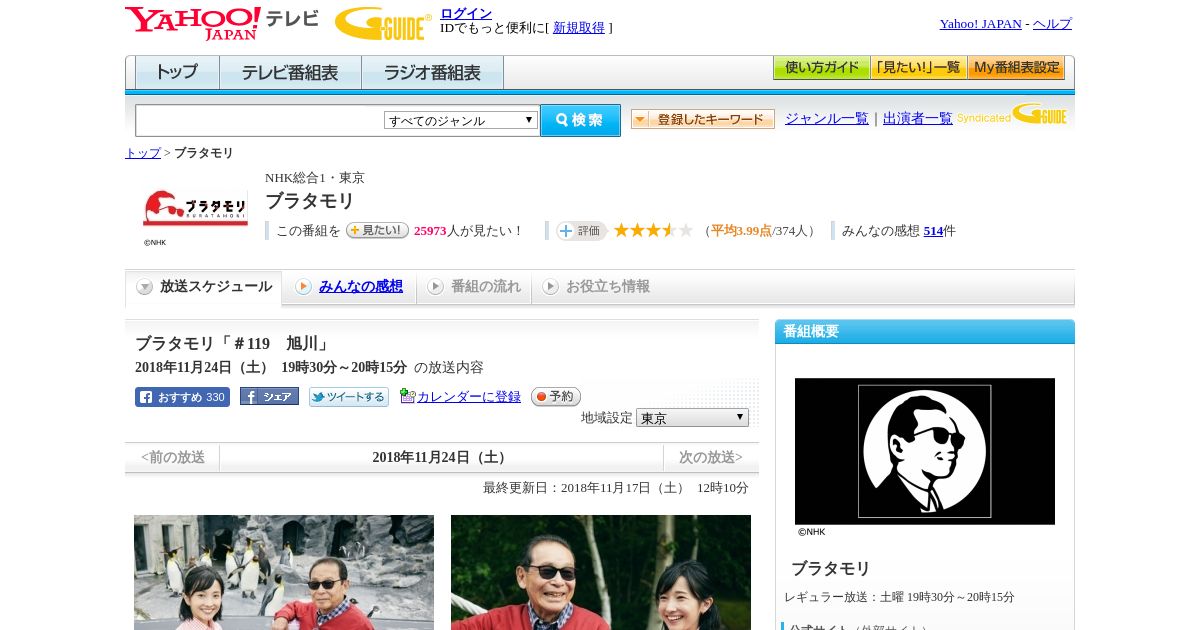The image size is (1200, 630).
Task: Click the Tamori silhouette image in 番組概要
Action: [x=925, y=451]
